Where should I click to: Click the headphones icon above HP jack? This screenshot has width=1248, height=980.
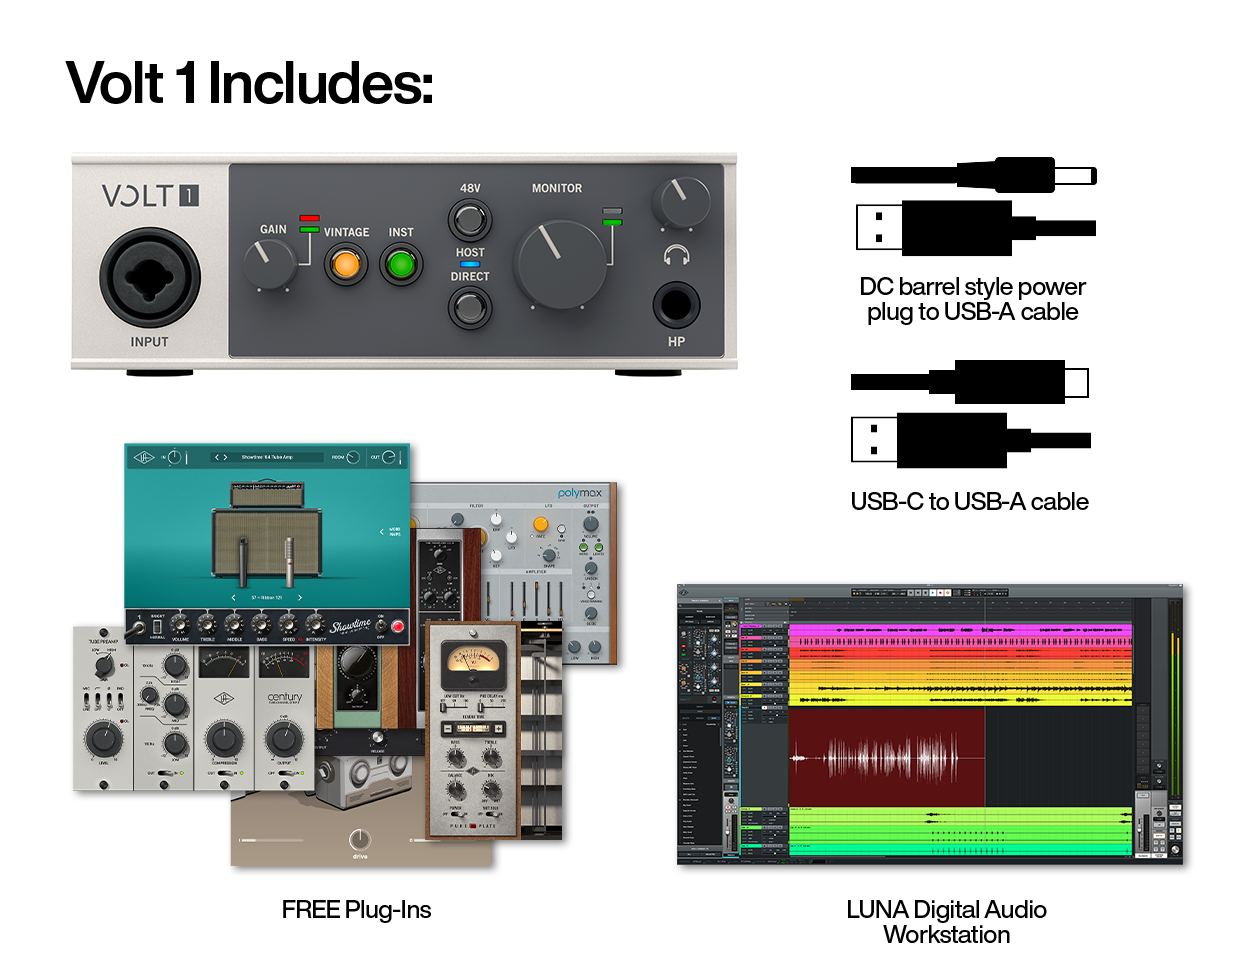[x=677, y=255]
